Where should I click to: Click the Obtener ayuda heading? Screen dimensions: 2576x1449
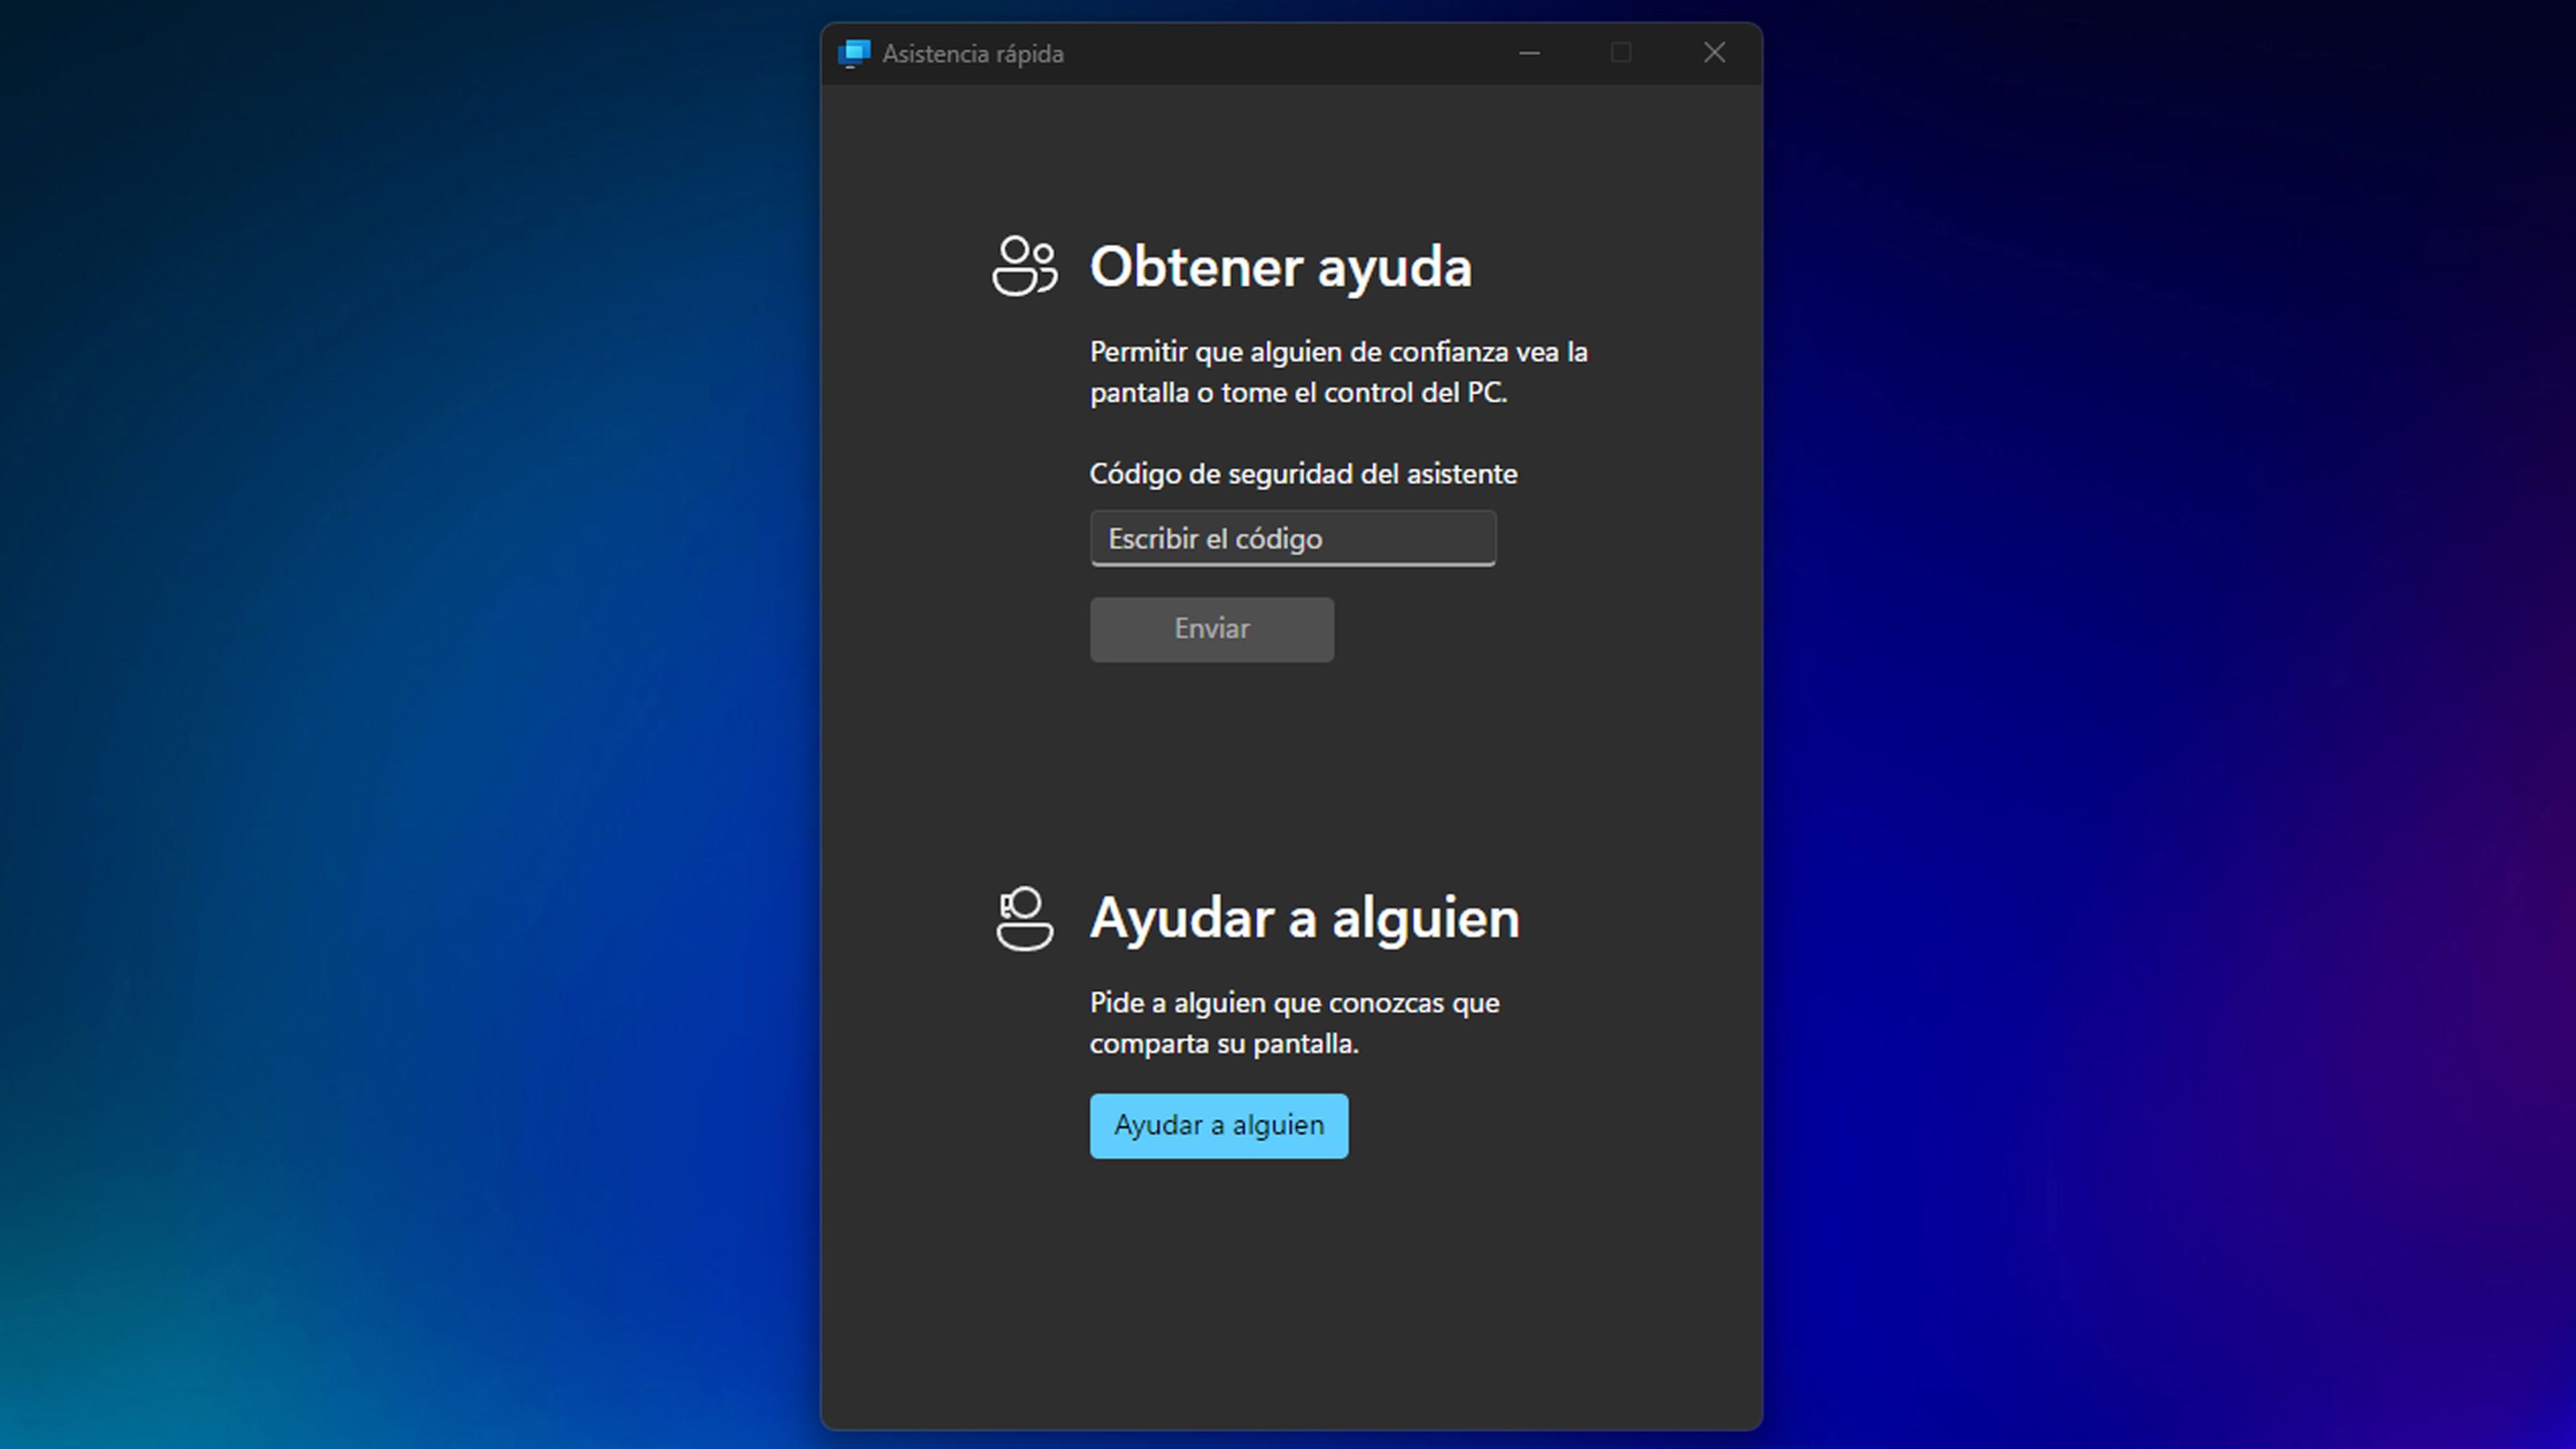(1280, 267)
